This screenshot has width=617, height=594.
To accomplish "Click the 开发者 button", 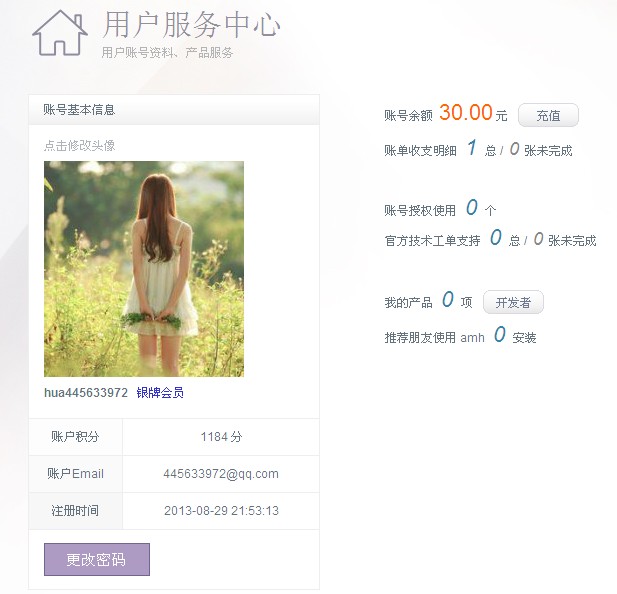I will (513, 302).
